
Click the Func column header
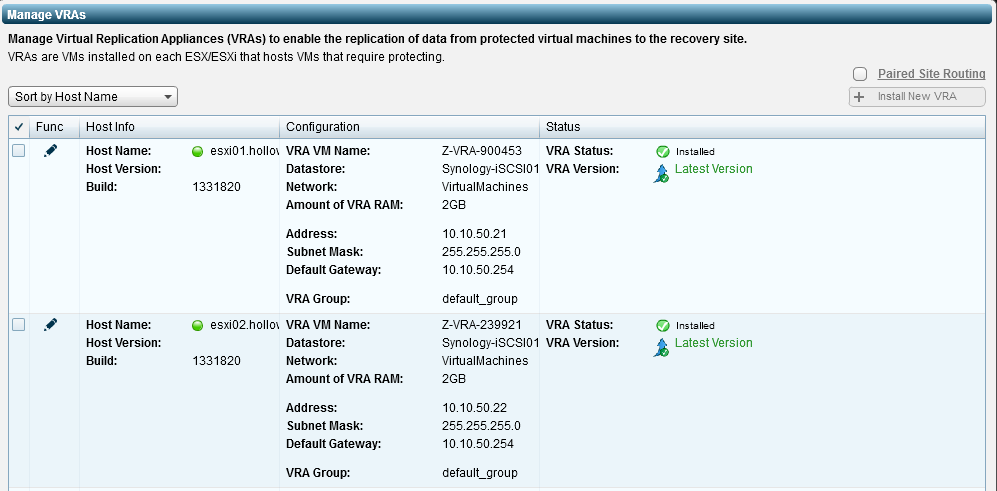point(49,127)
